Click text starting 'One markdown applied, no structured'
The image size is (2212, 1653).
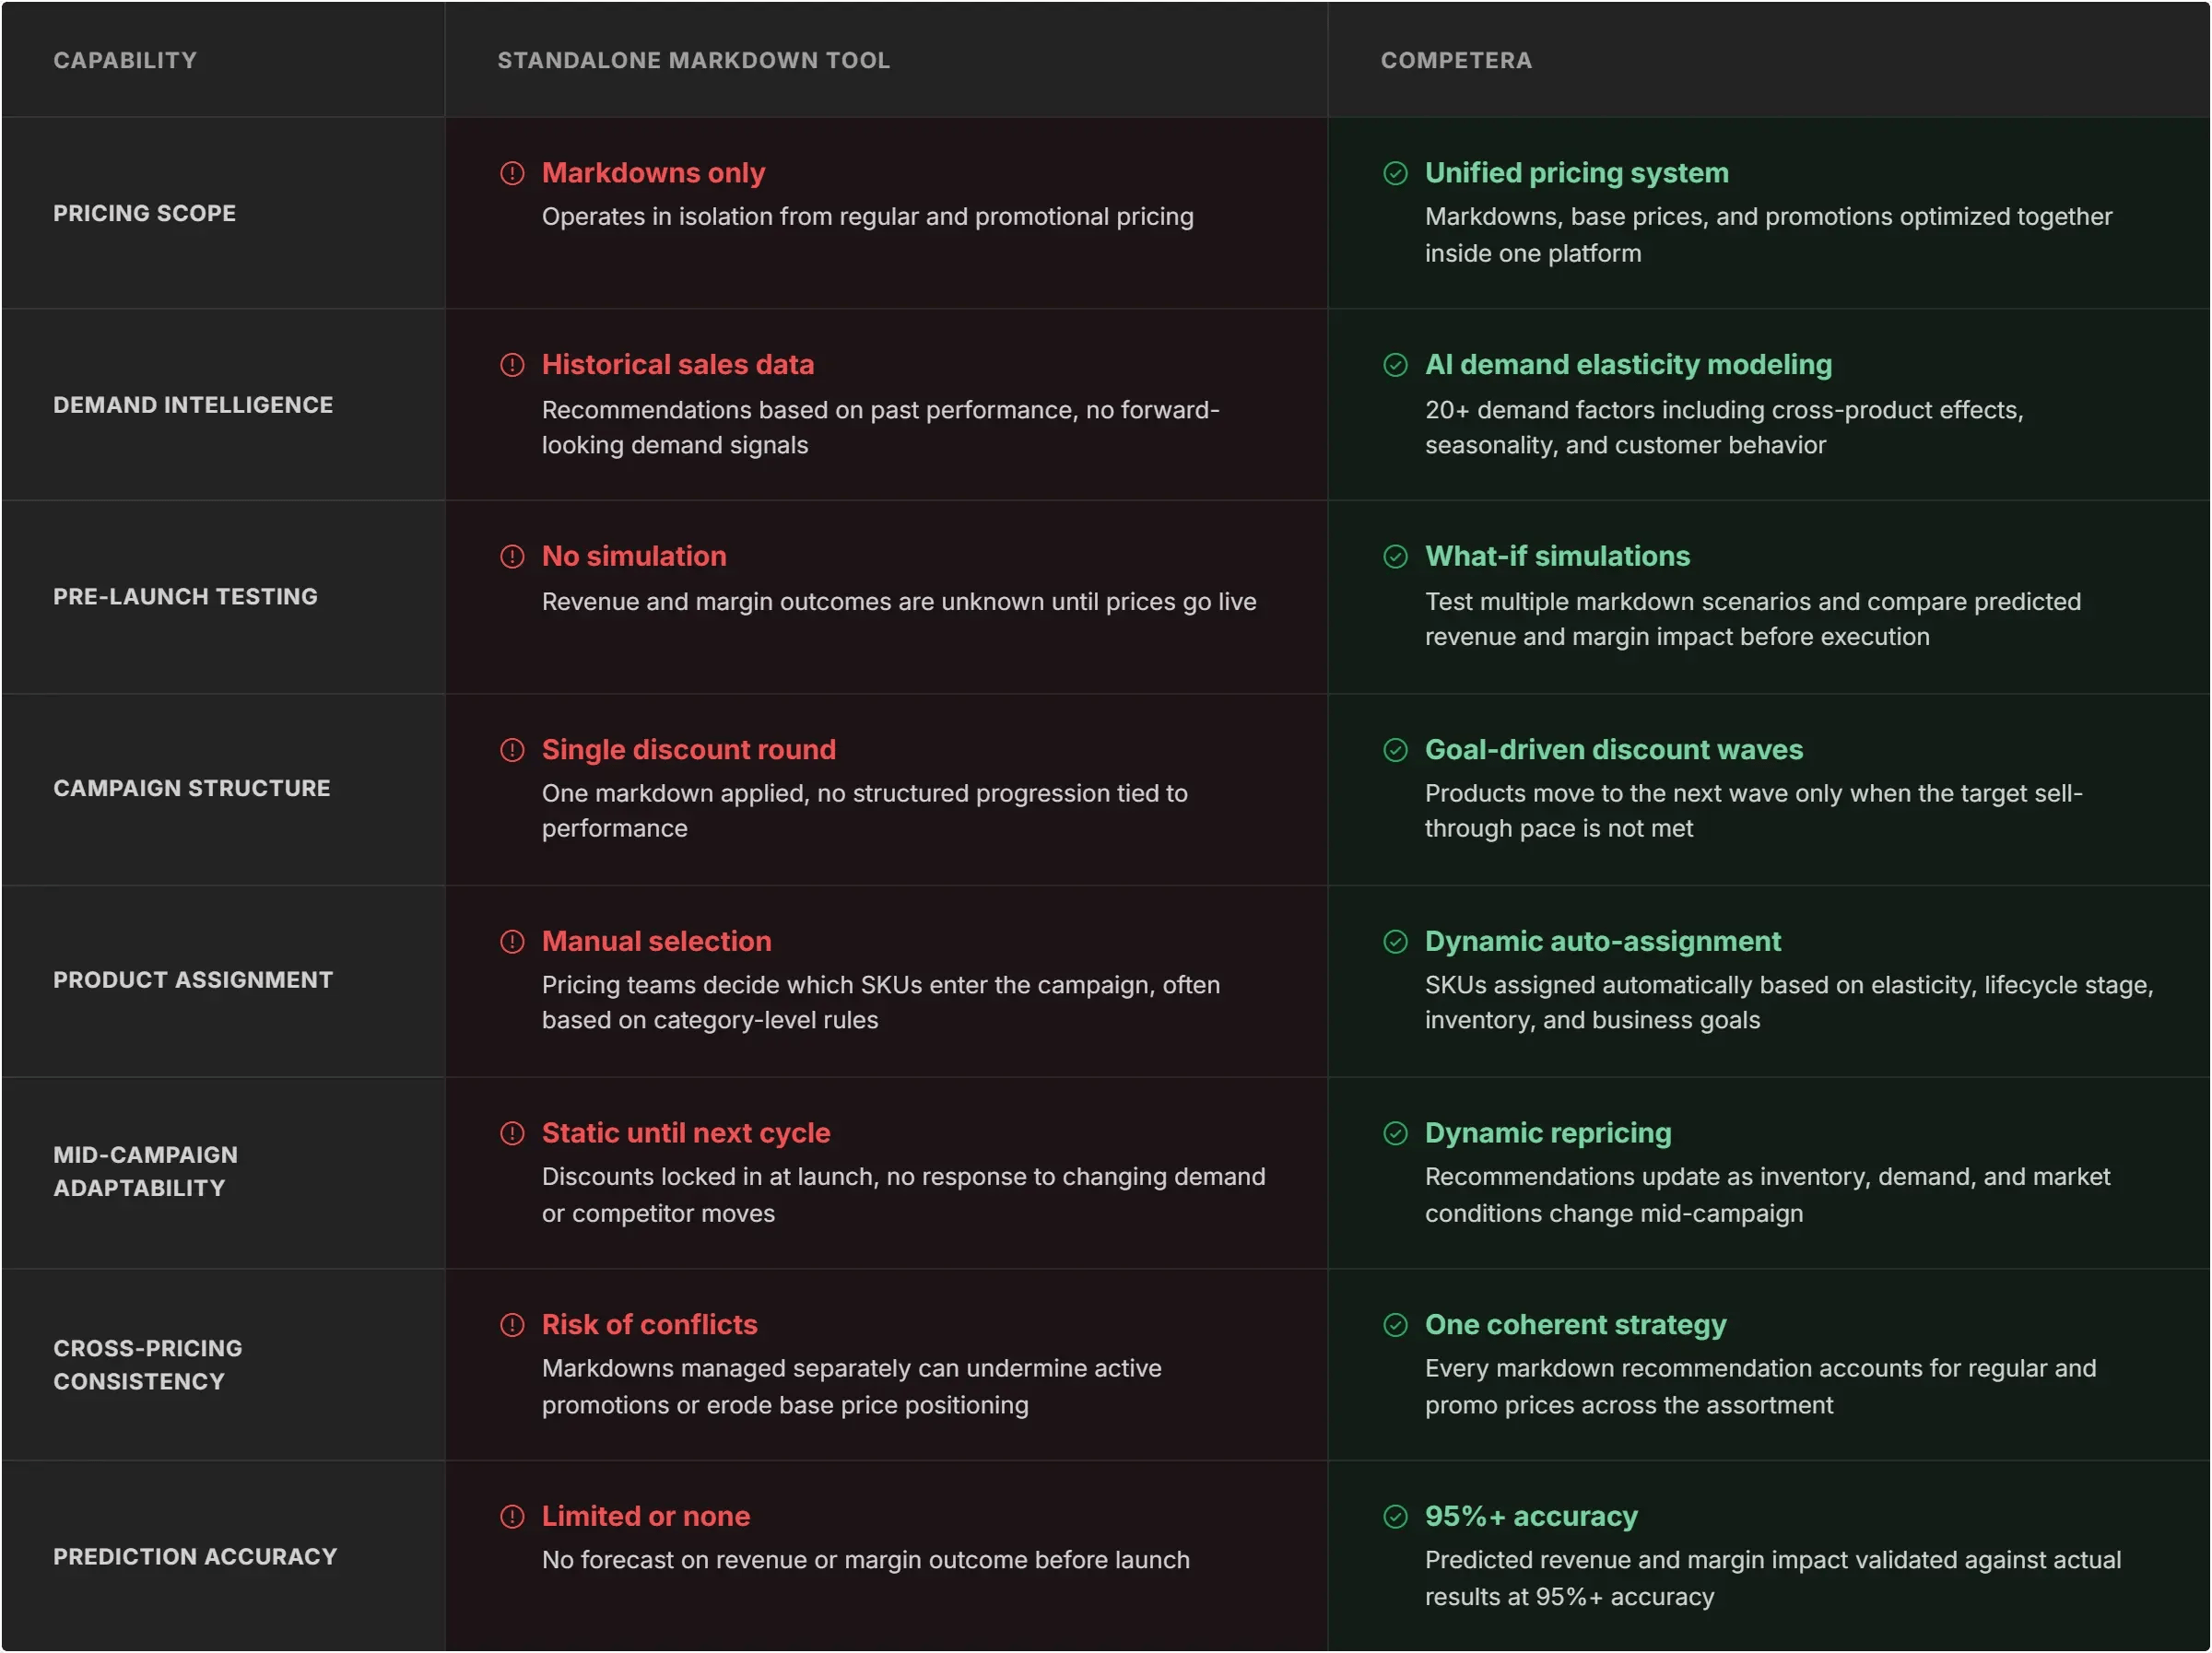865,811
